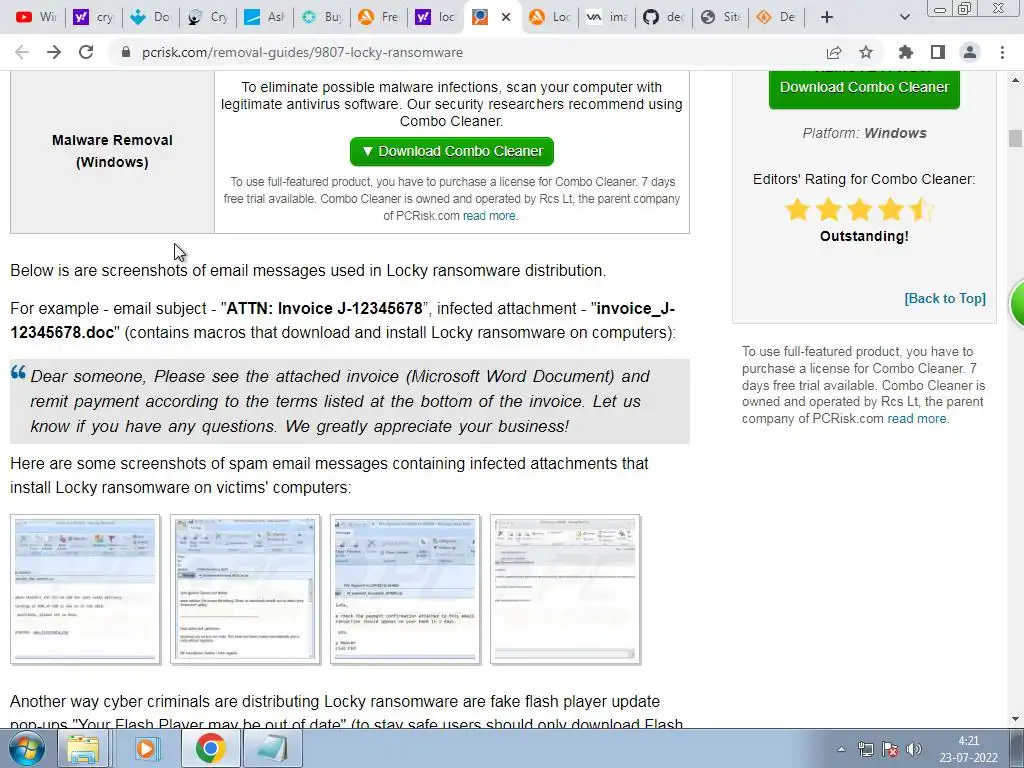Viewport: 1024px width, 768px height.
Task: Open 'read more' link in table
Action: pos(489,216)
